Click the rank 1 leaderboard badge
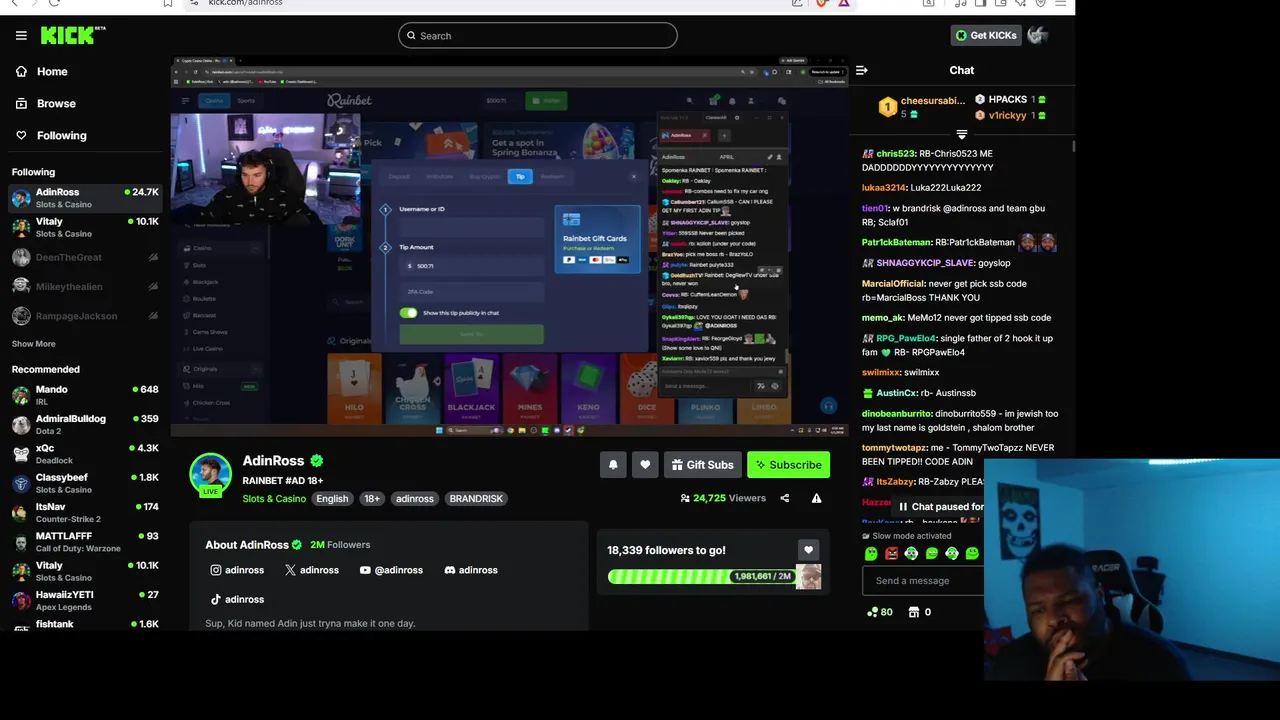This screenshot has width=1280, height=720. pos(887,107)
